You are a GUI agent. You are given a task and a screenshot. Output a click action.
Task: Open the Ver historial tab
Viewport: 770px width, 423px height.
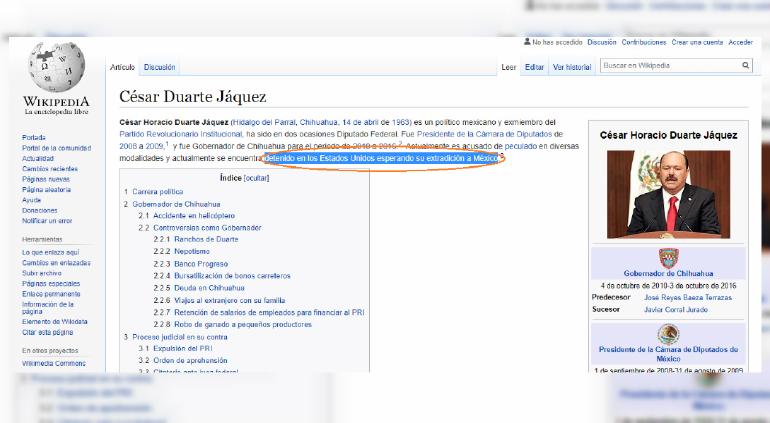tap(572, 67)
